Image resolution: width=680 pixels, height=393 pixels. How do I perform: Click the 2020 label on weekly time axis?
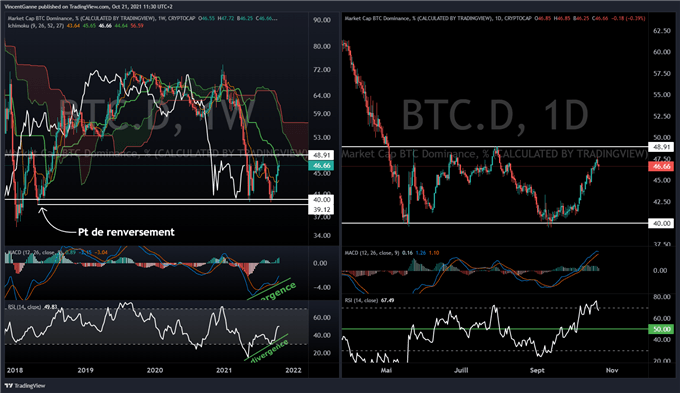(x=155, y=370)
